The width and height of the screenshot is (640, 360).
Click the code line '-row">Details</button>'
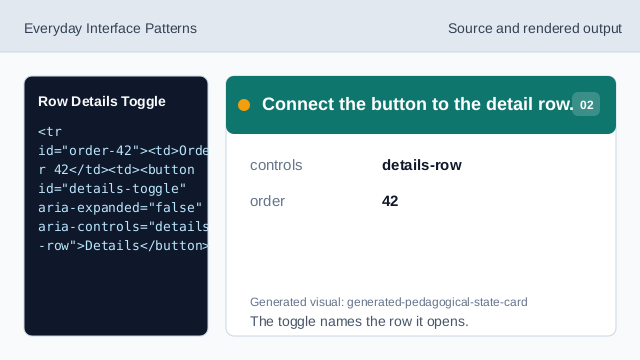coord(123,246)
